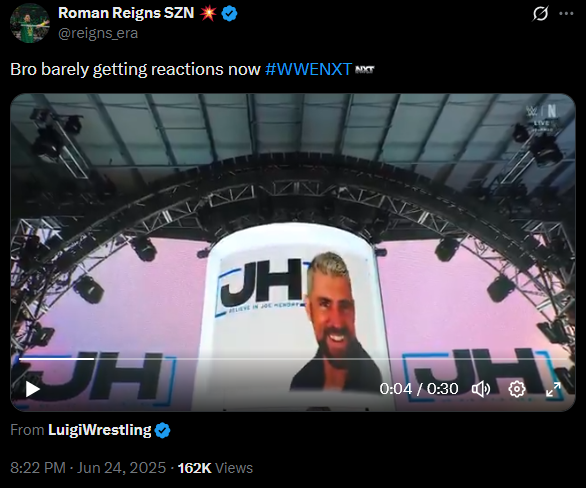This screenshot has height=488, width=586.
Task: Play the video with the play button
Action: [33, 389]
